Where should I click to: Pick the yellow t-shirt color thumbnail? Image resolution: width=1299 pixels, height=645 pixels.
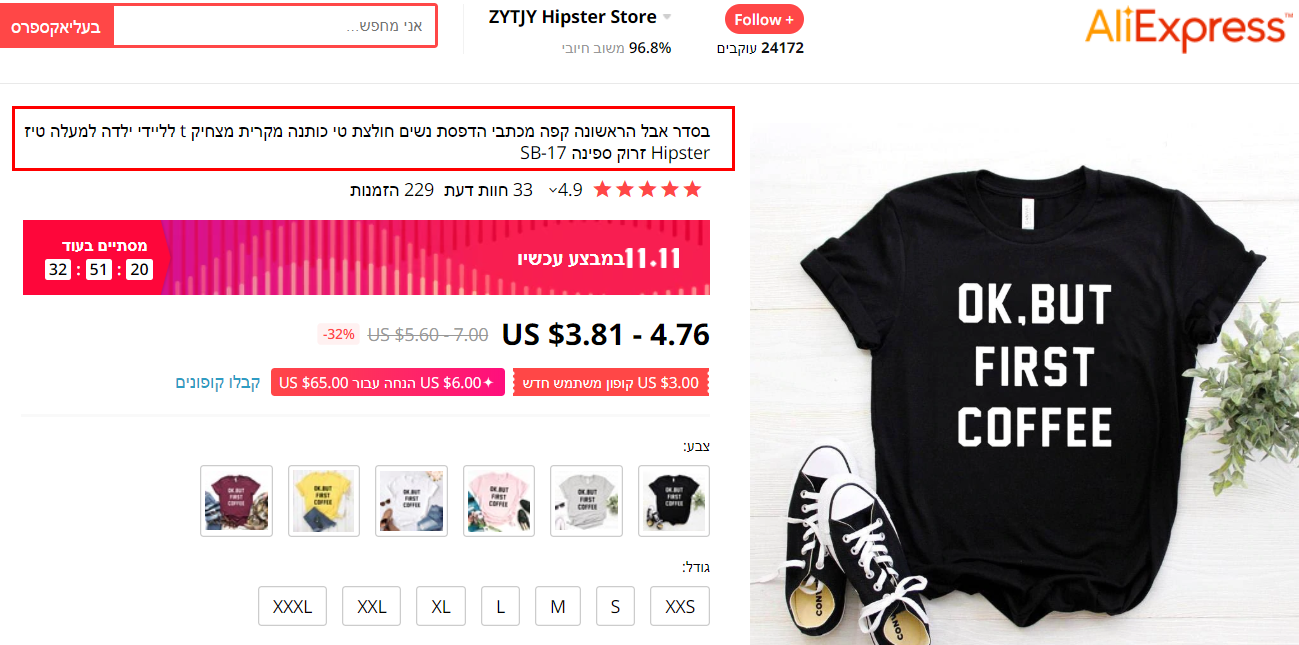pyautogui.click(x=324, y=500)
